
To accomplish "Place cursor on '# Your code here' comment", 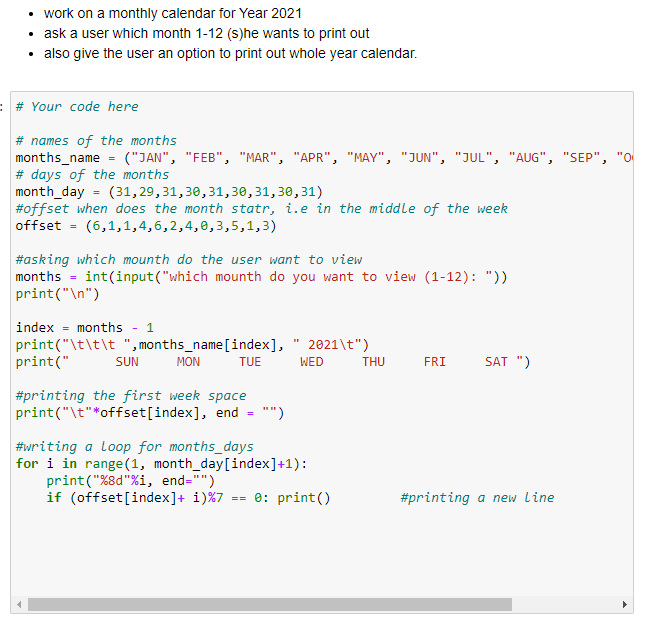I will point(77,107).
